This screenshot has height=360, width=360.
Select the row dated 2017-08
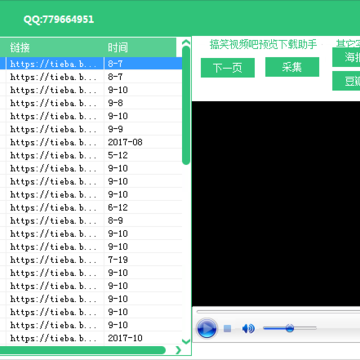pyautogui.click(x=91, y=142)
